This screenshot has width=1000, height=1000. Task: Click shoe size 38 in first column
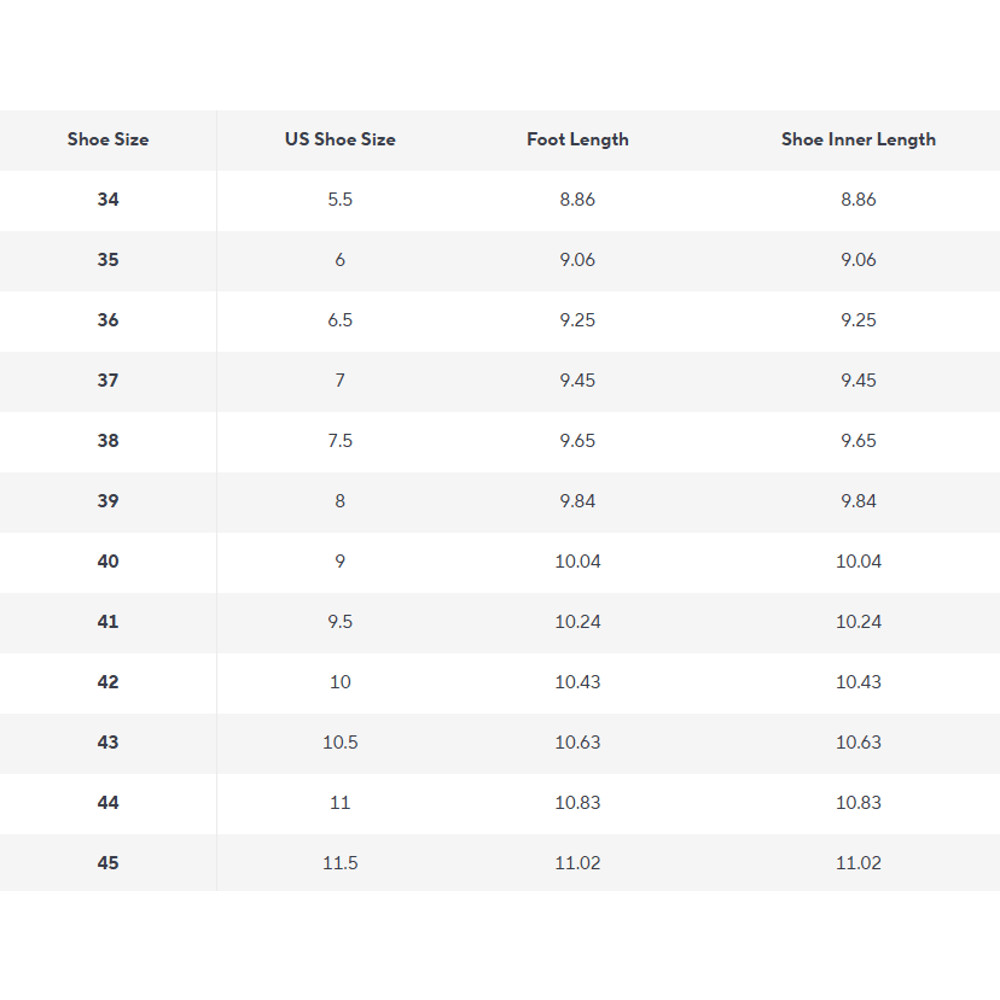pyautogui.click(x=108, y=441)
